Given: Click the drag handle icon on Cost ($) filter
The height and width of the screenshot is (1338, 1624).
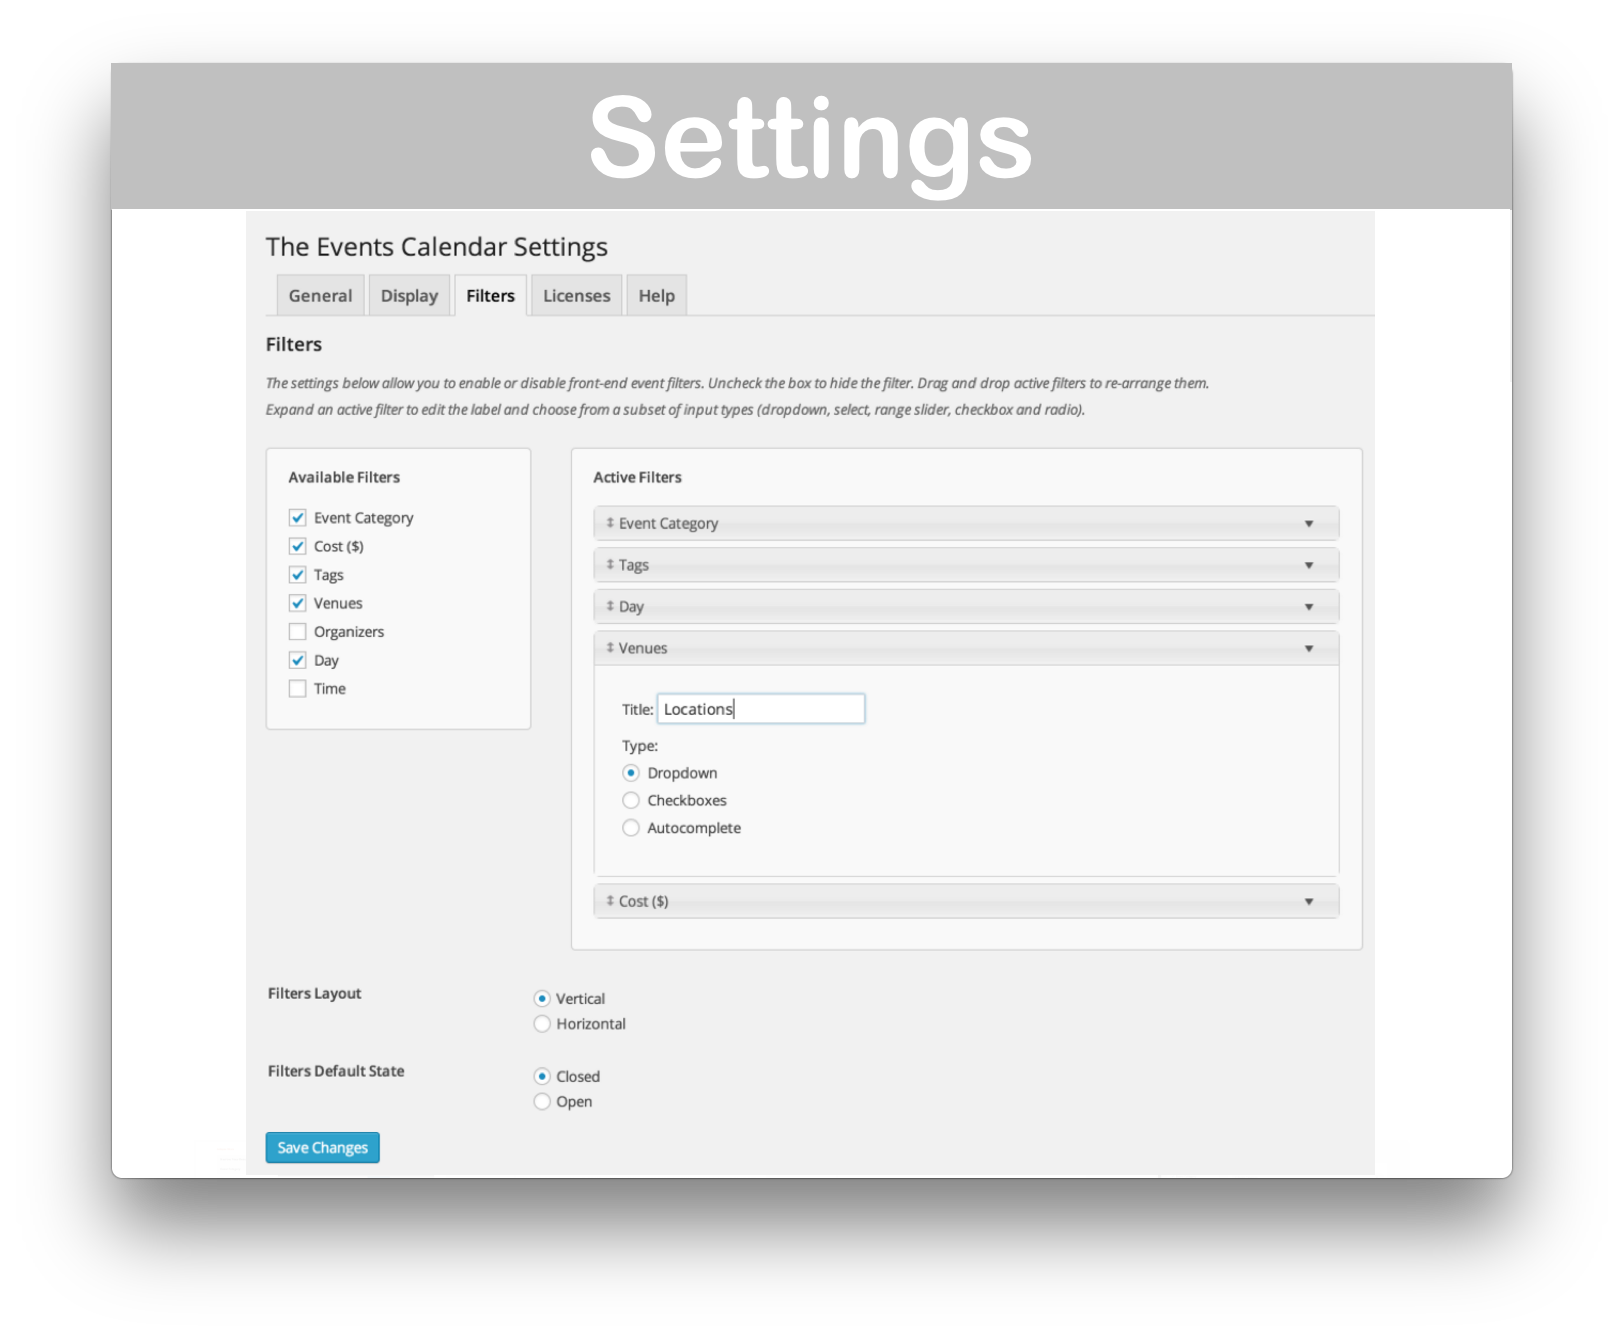Looking at the screenshot, I should point(610,901).
